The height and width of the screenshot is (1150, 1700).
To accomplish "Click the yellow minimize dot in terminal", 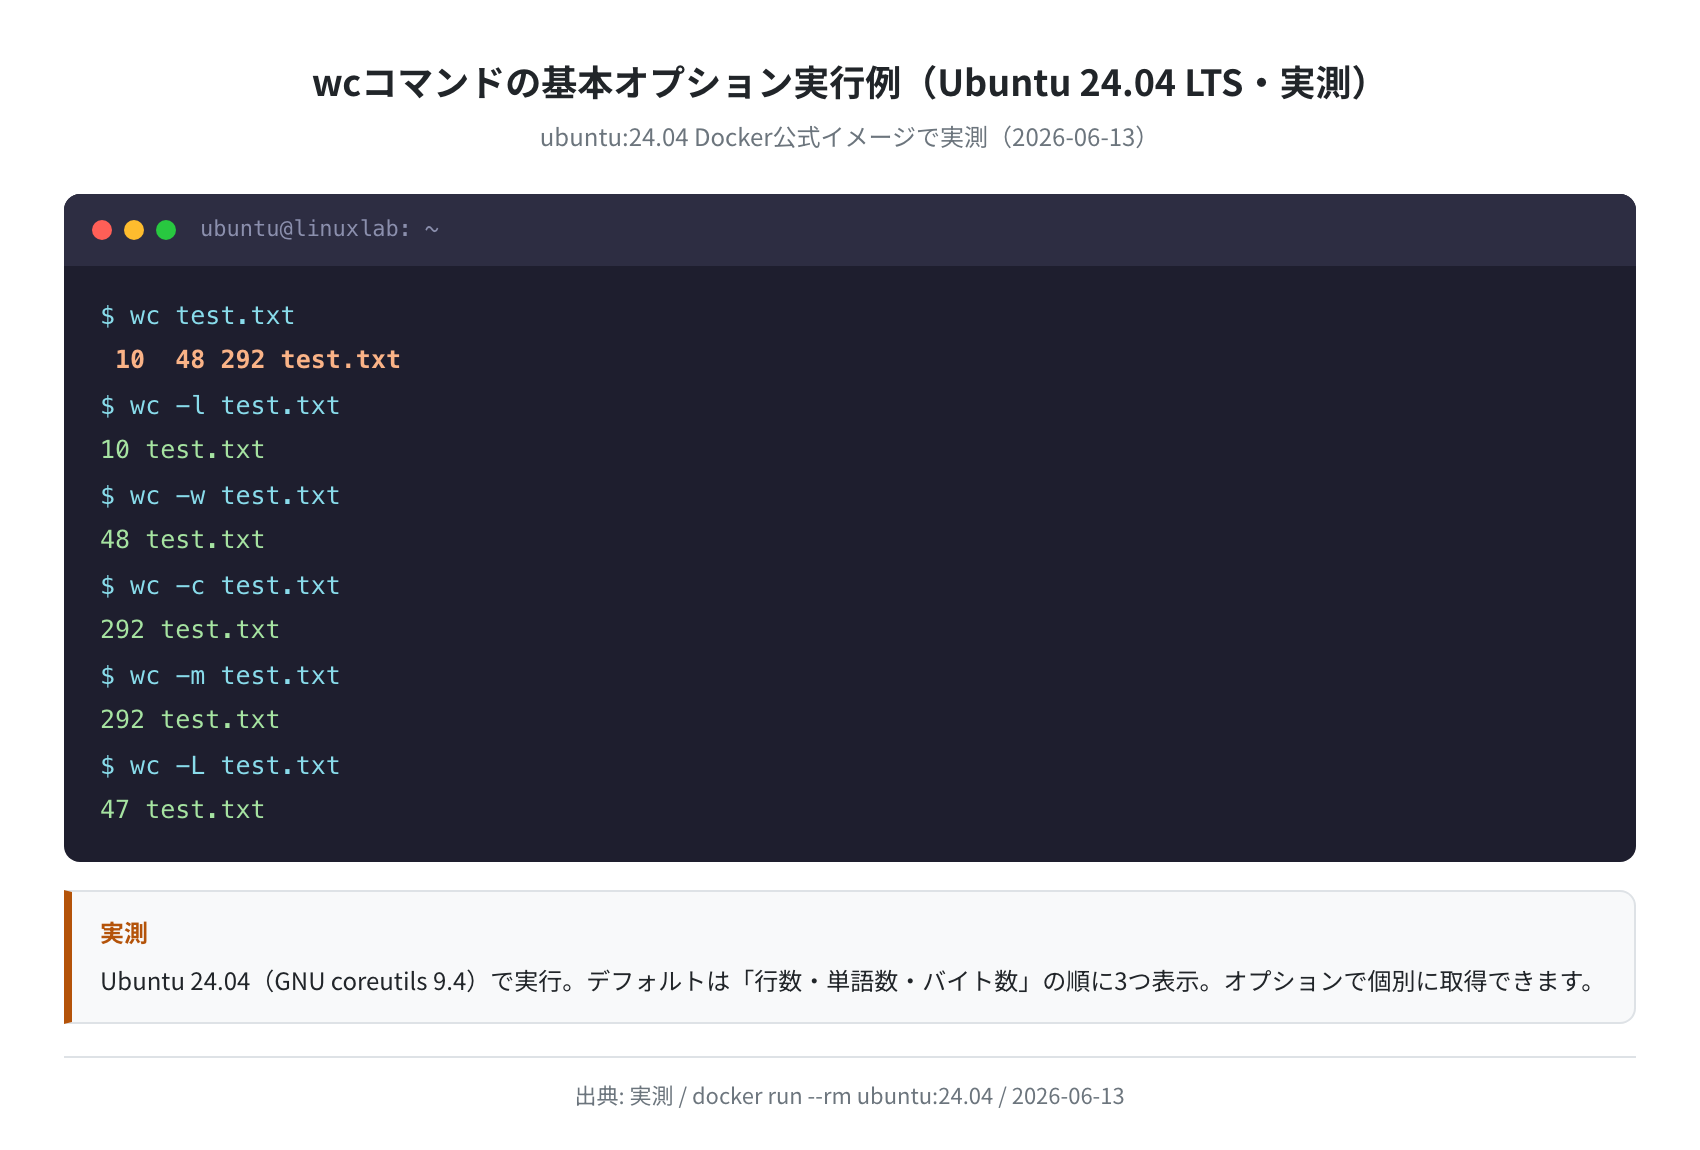I will point(134,230).
